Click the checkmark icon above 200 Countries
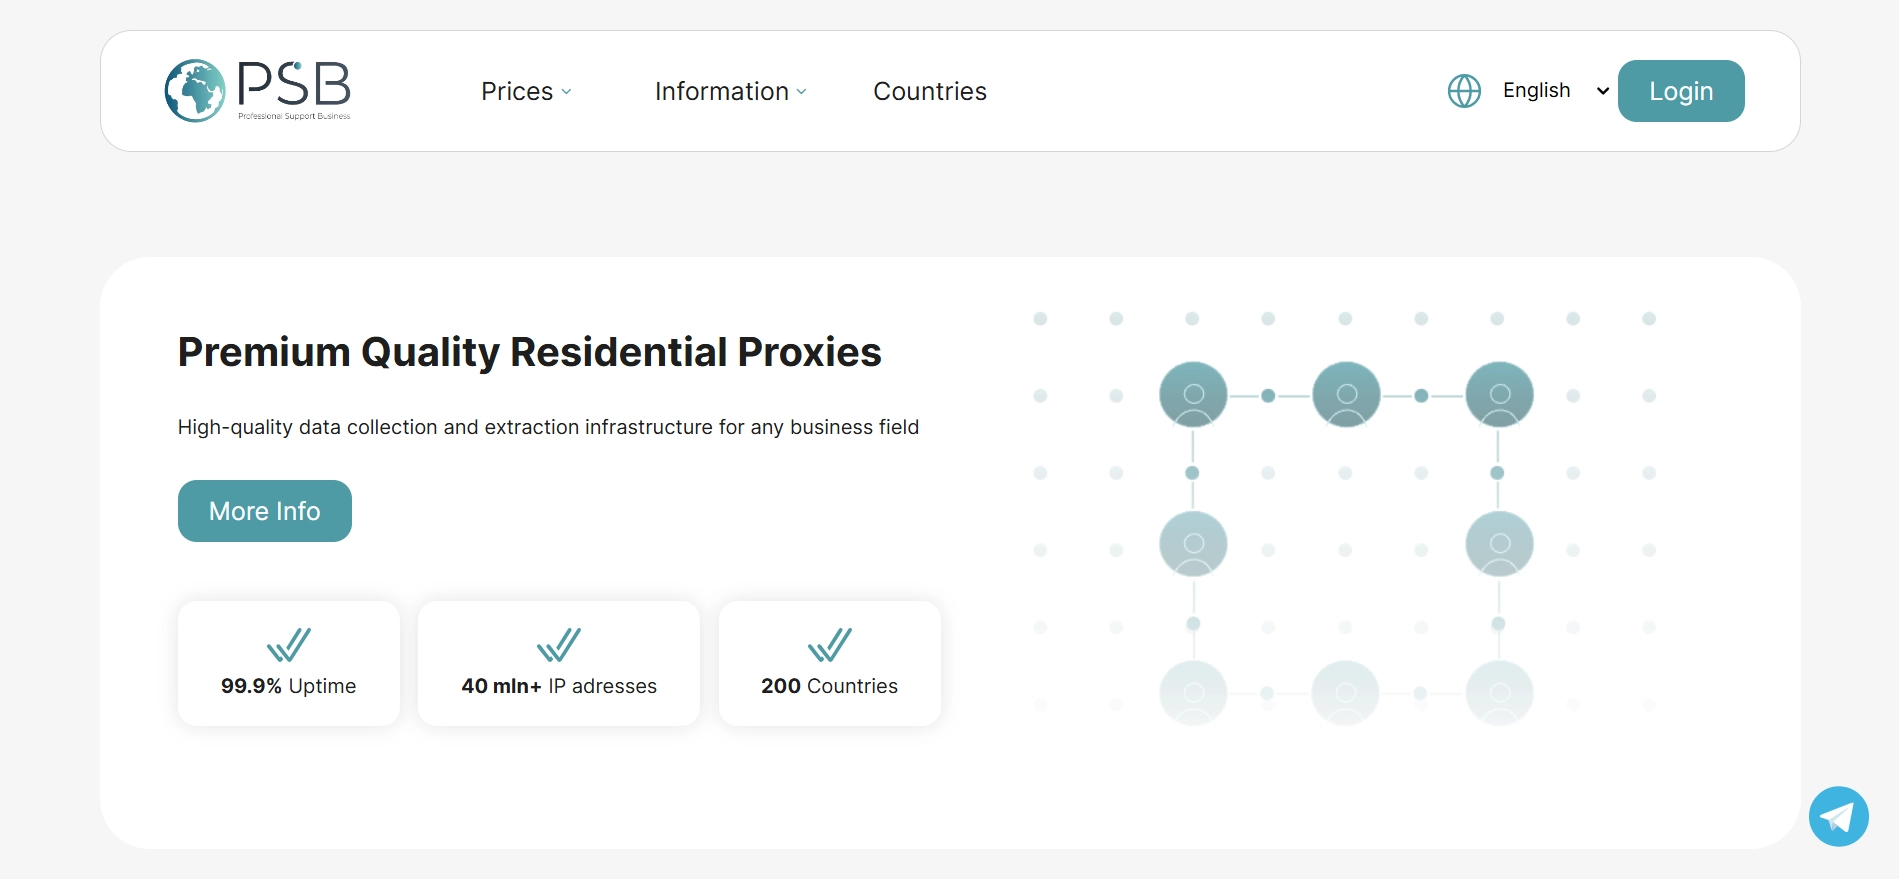The height and width of the screenshot is (879, 1899). [x=830, y=645]
